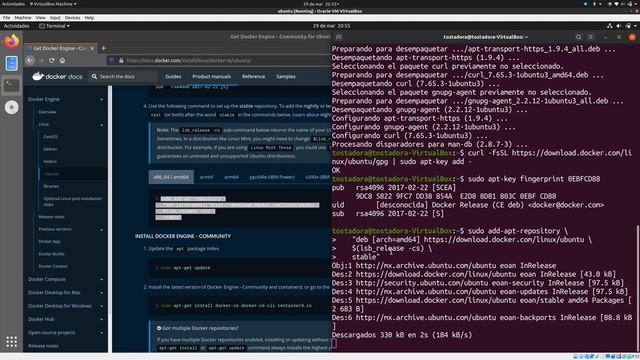Open VirtualBox File menu
Screen dimensions: 640x360
[7, 18]
